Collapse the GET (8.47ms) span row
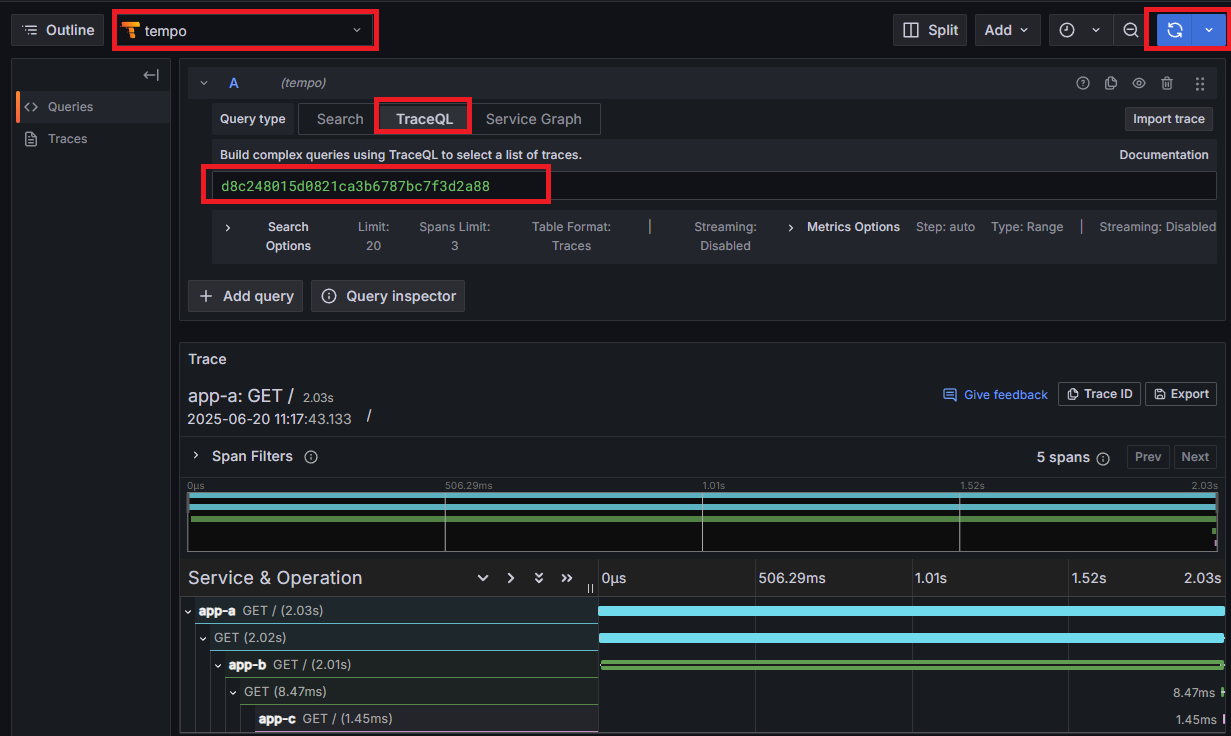The width and height of the screenshot is (1231, 736). point(234,692)
